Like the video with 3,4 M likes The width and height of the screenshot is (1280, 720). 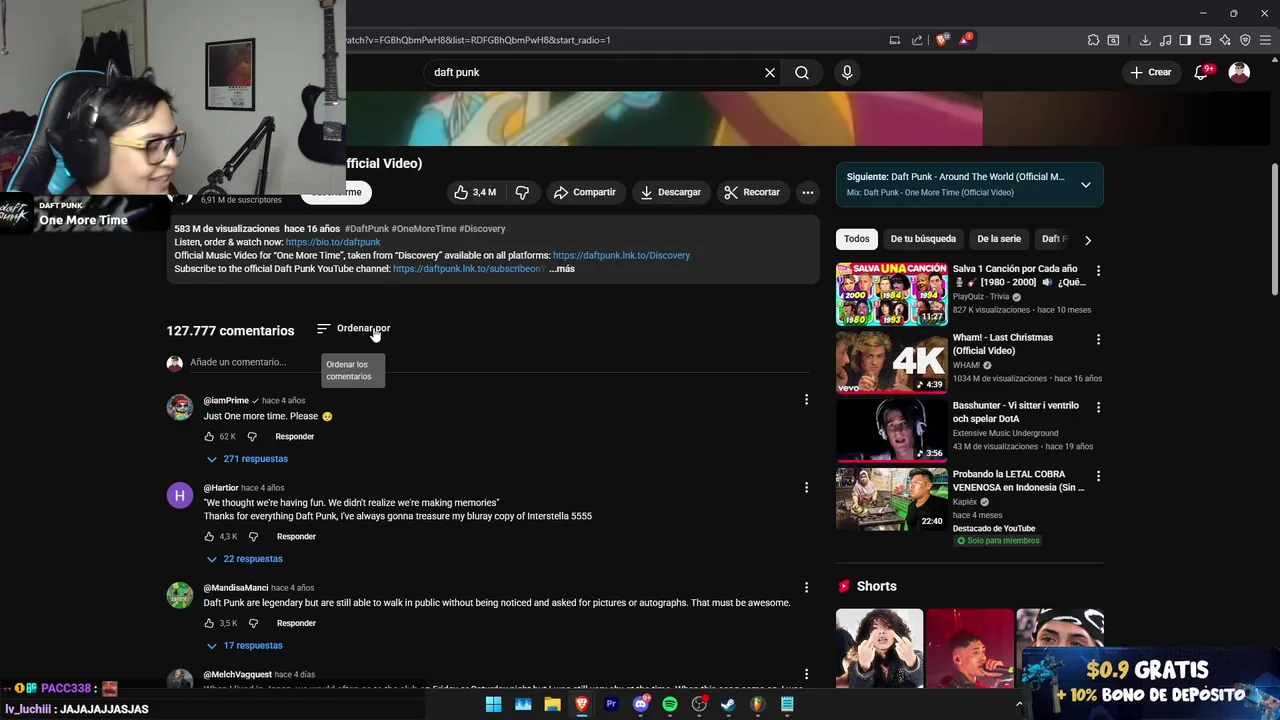click(x=475, y=192)
